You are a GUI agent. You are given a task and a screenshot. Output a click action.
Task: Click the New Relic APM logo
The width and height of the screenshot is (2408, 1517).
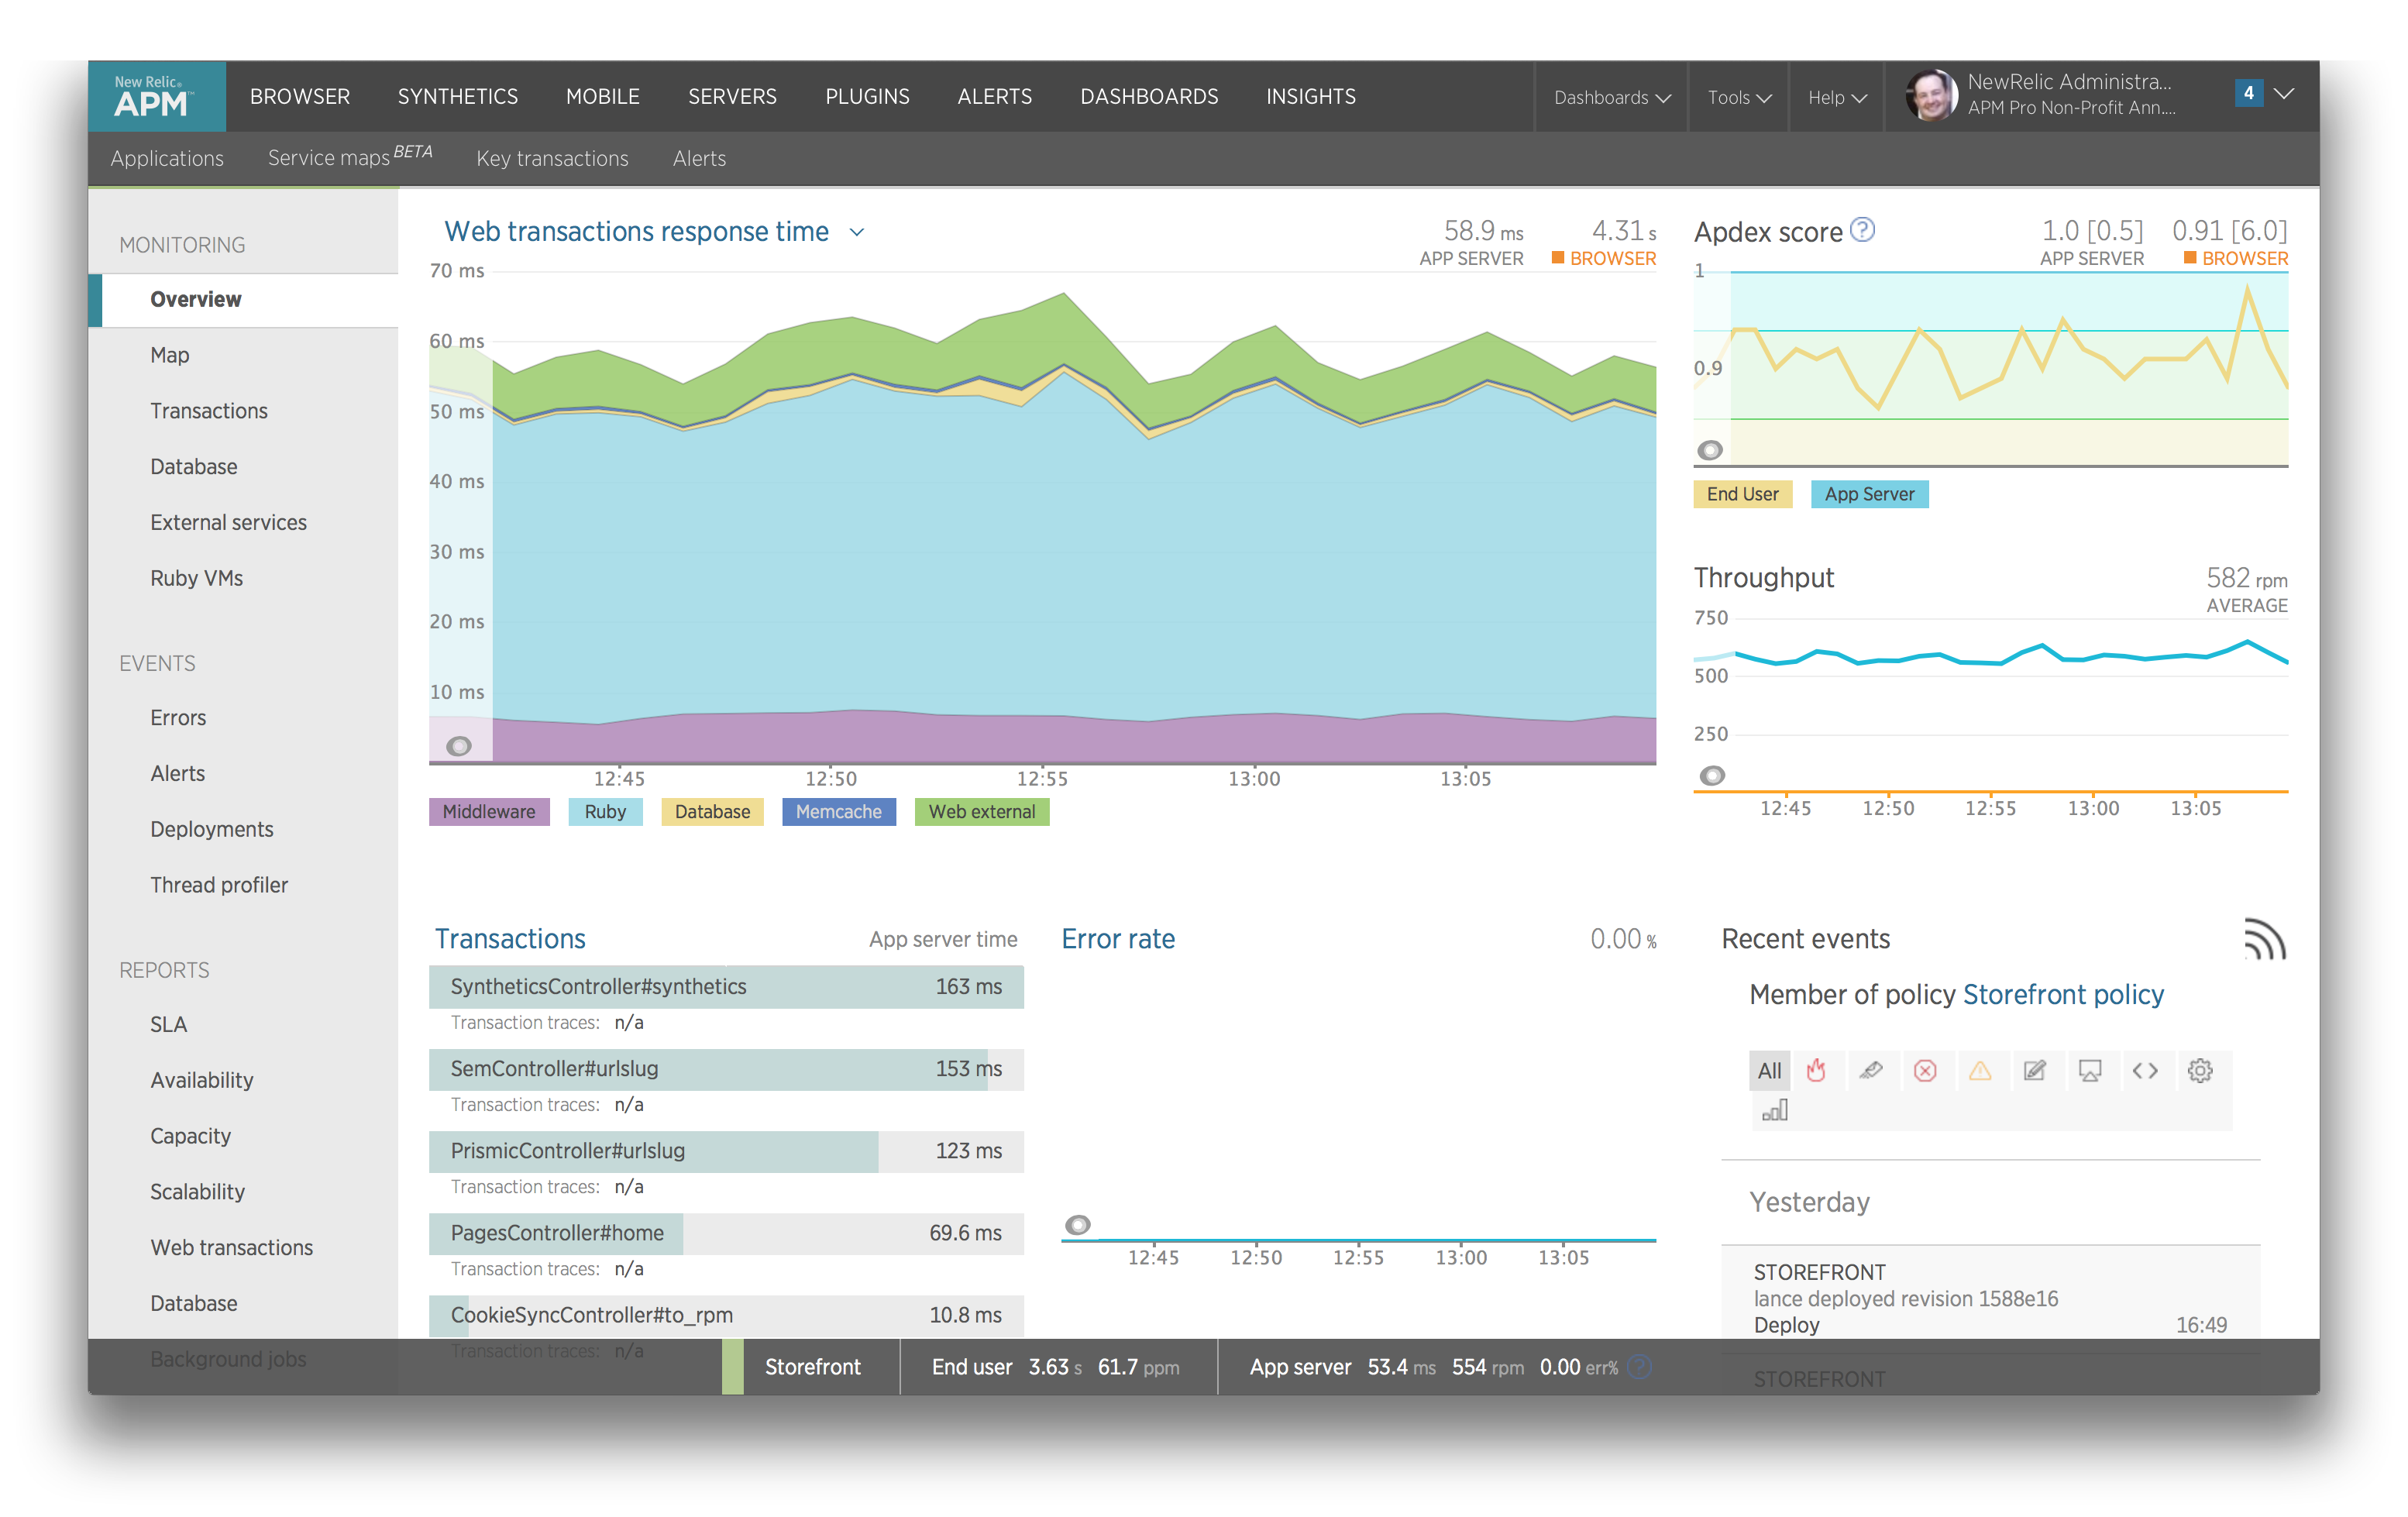click(x=157, y=96)
